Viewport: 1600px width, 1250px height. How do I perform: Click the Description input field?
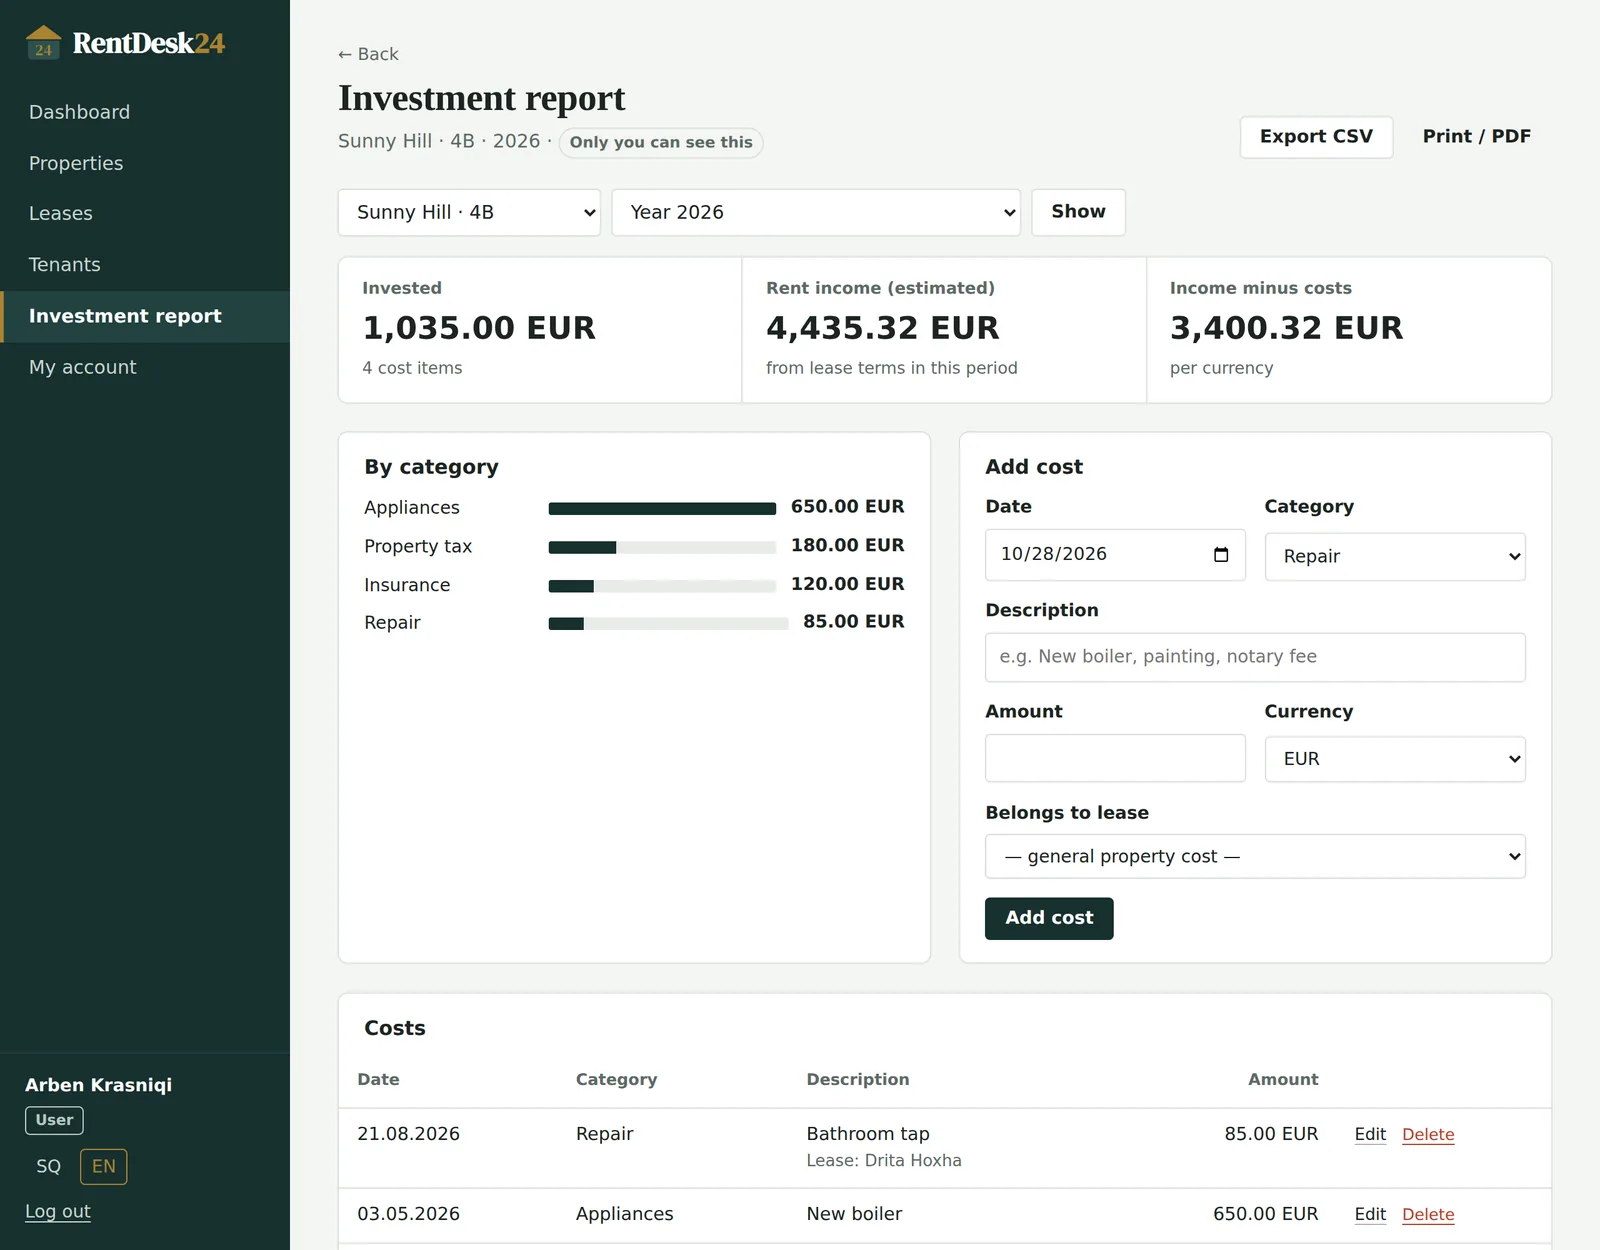1255,657
